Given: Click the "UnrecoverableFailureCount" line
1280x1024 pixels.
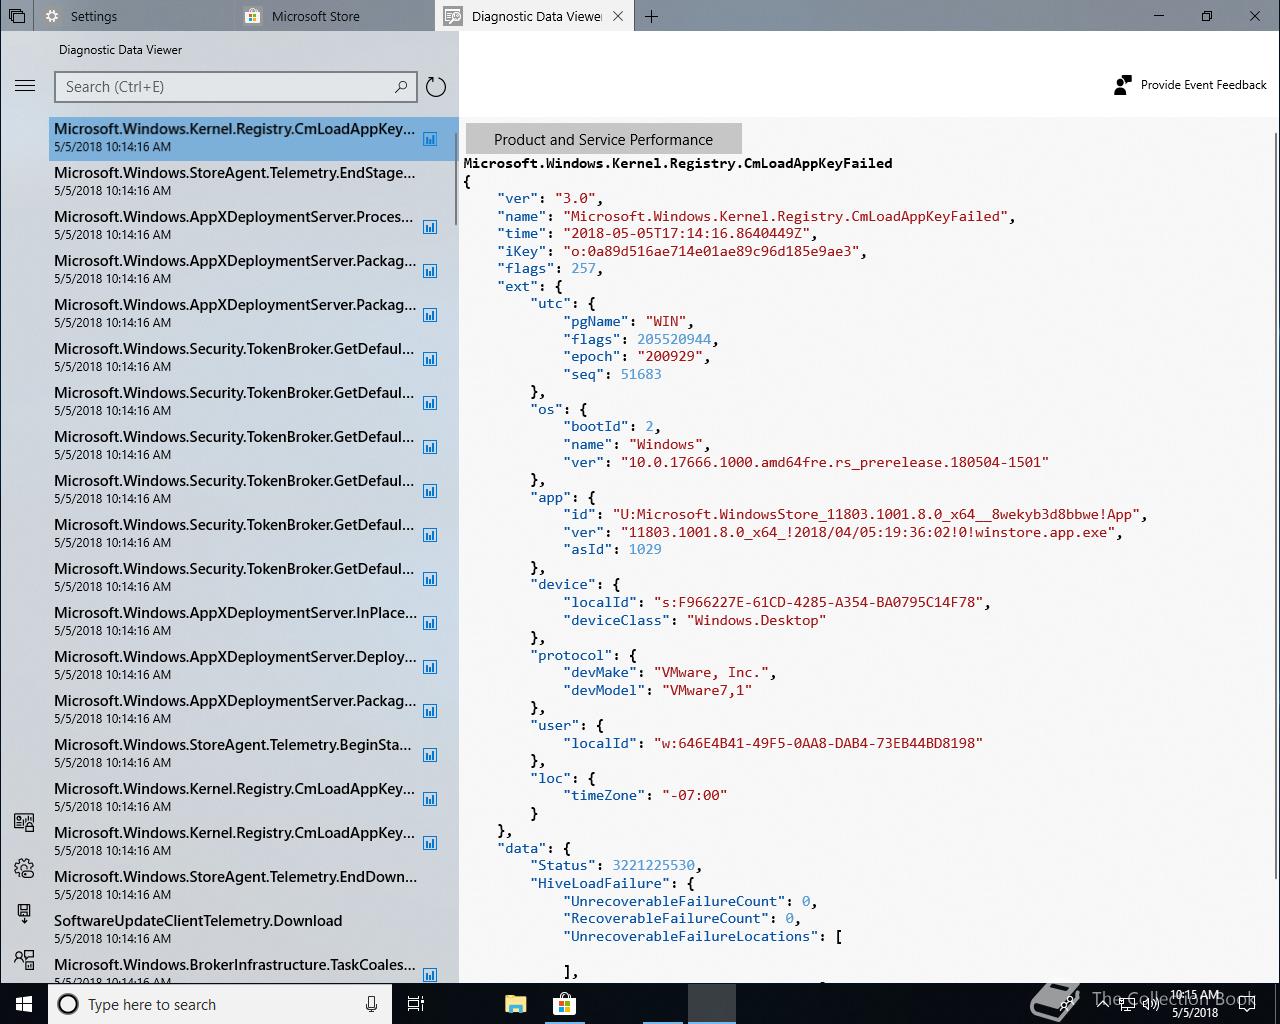Looking at the screenshot, I should [690, 901].
